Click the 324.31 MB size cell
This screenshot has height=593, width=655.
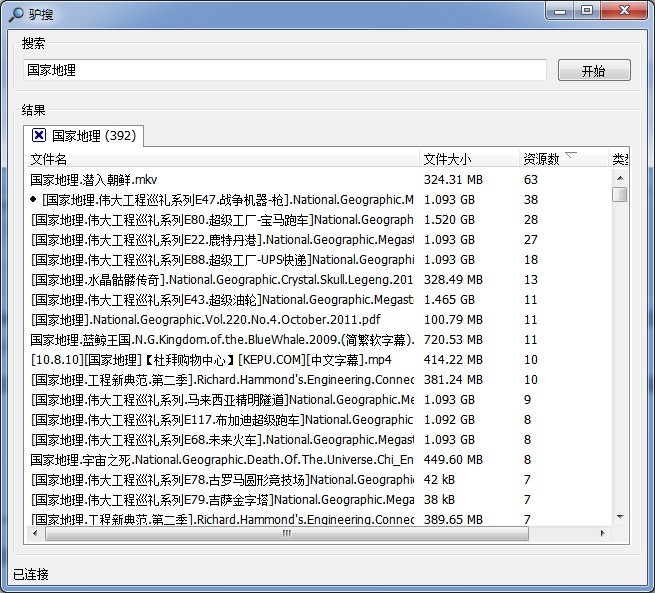pyautogui.click(x=453, y=180)
